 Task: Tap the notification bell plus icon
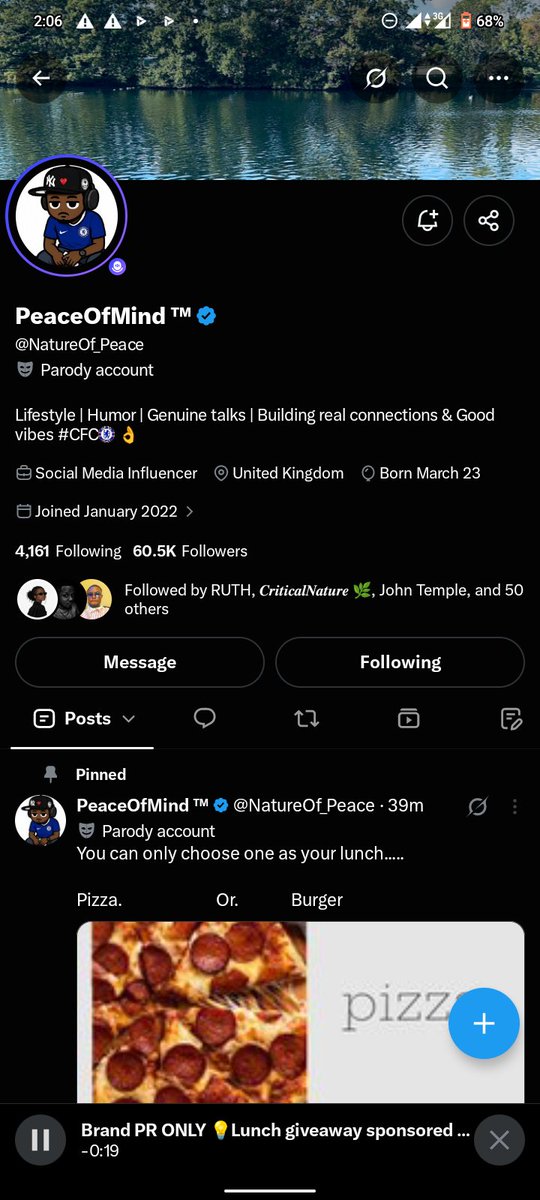coord(427,220)
